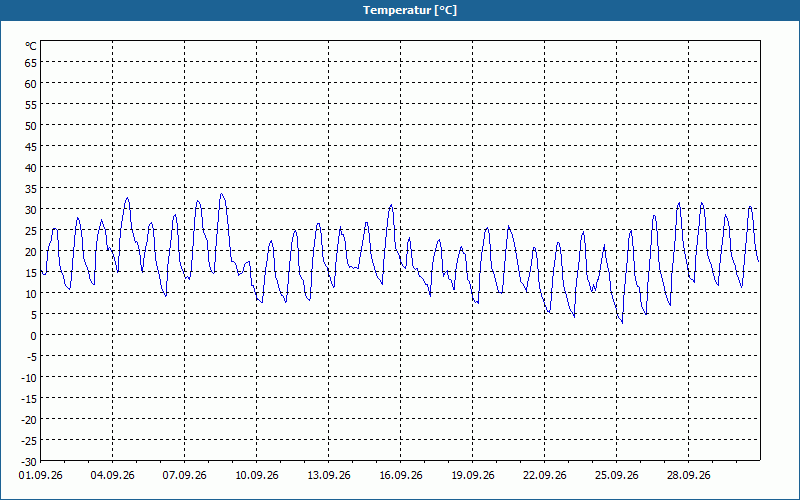The width and height of the screenshot is (800, 500).
Task: Click the -30 y-axis label
Action: (29, 462)
